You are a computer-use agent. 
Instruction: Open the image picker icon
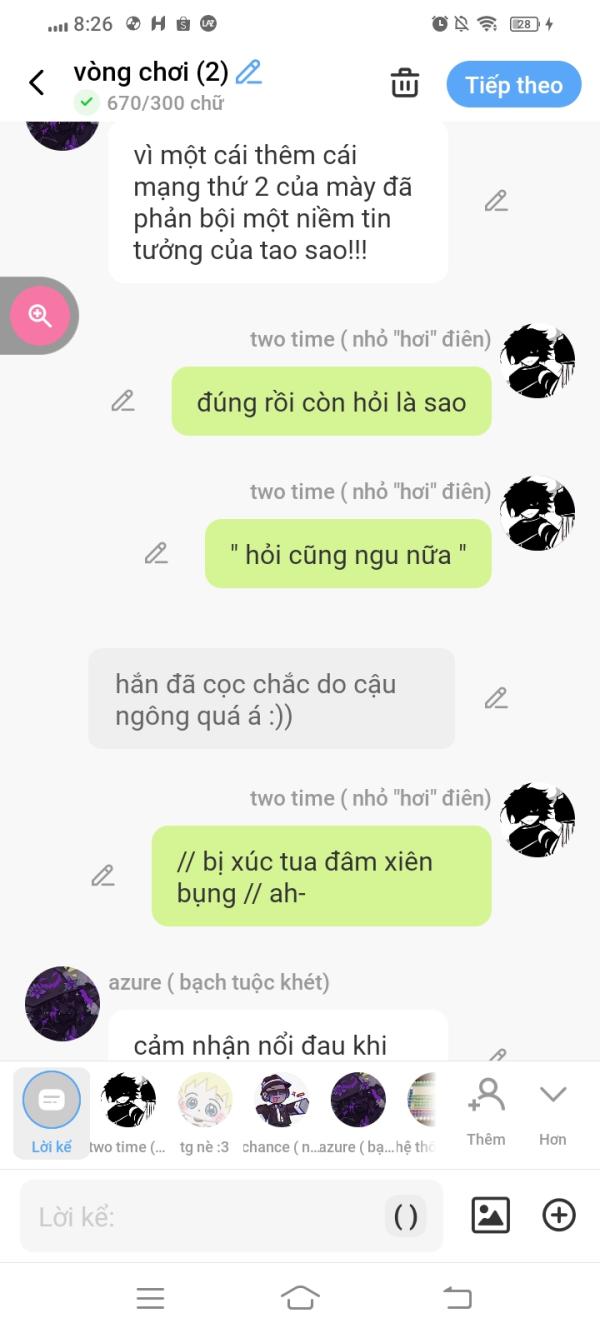[491, 1215]
